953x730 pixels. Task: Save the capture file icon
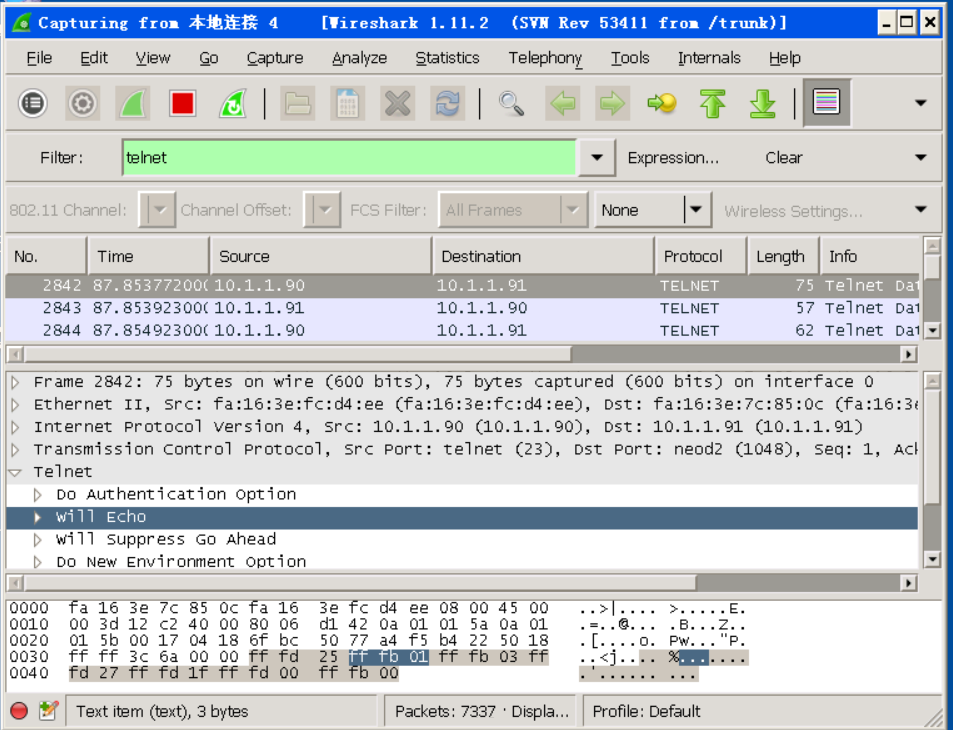click(x=348, y=103)
